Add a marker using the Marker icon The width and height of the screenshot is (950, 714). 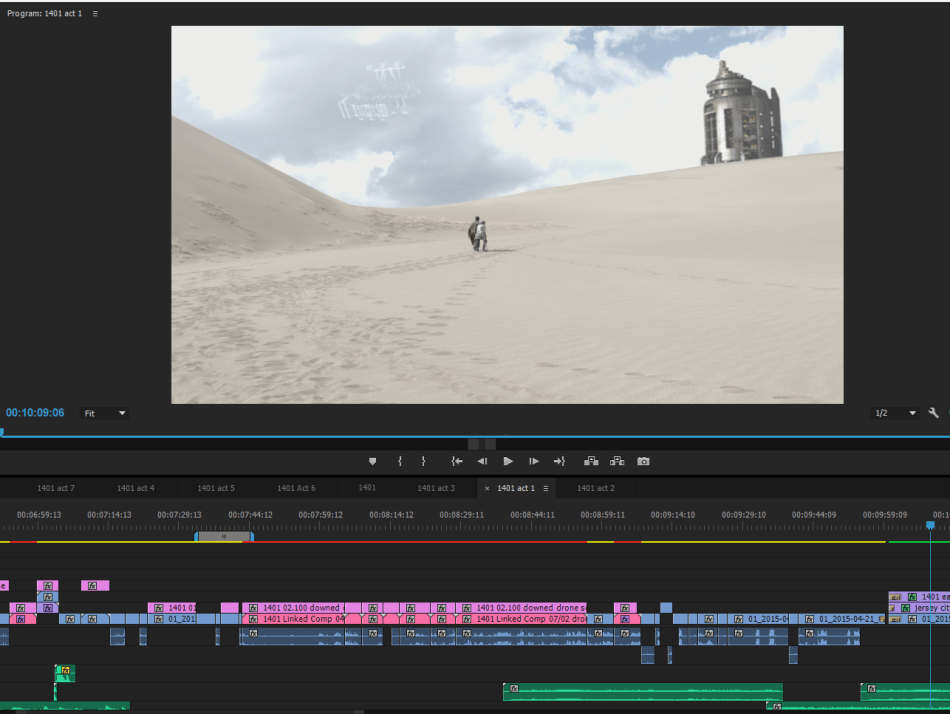point(373,461)
